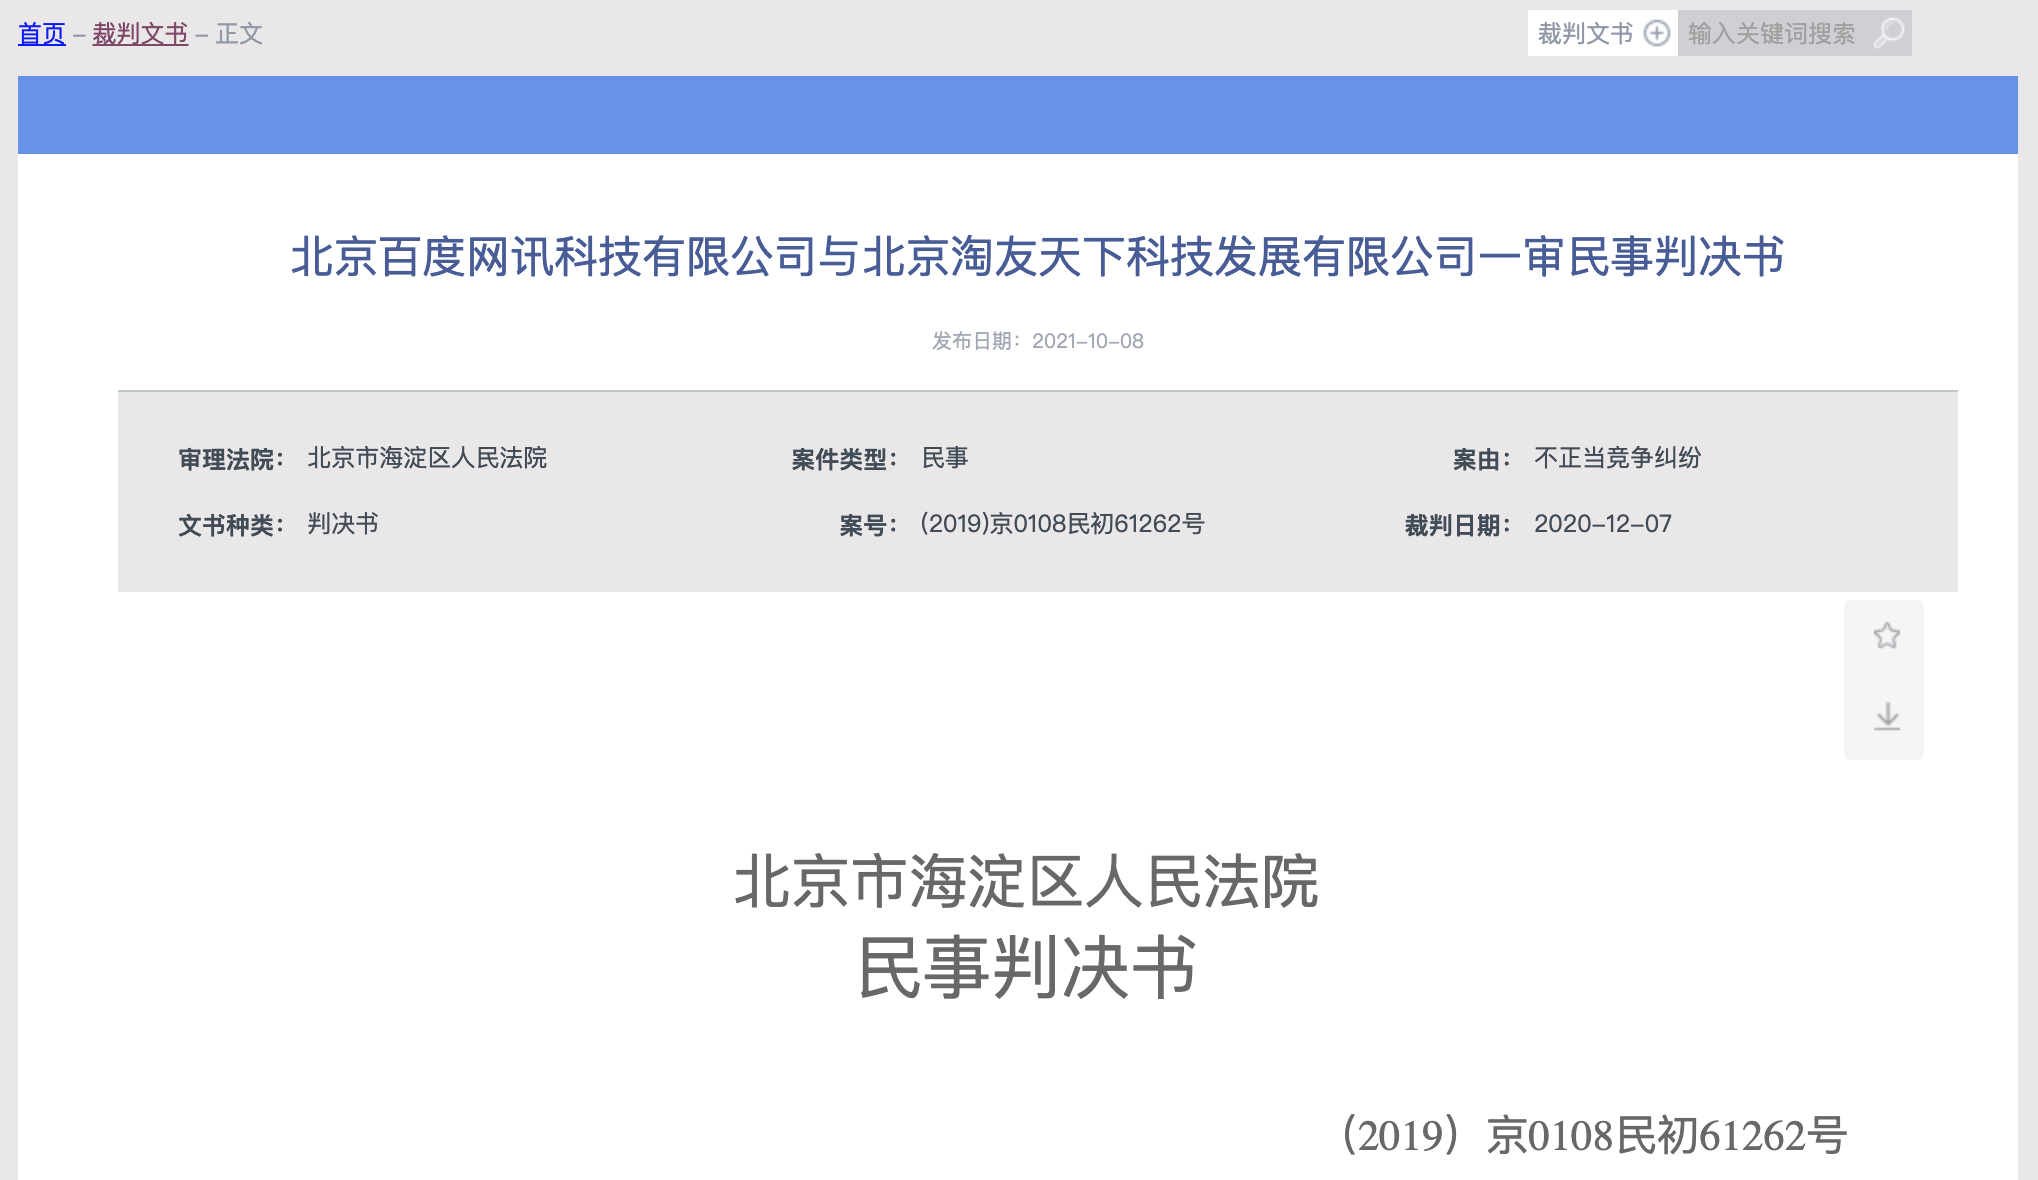Click the blue judgment title heading

(x=1037, y=257)
